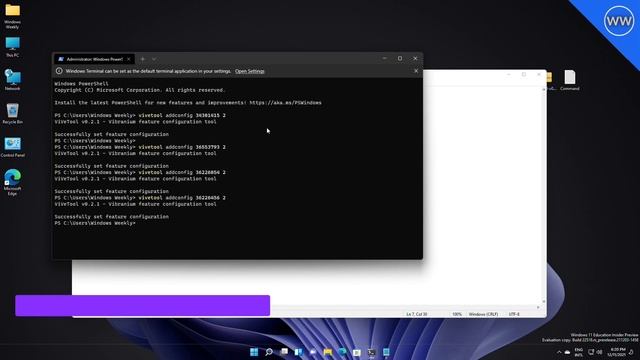
Task: Dismiss the default terminal notification bar
Action: 416,71
